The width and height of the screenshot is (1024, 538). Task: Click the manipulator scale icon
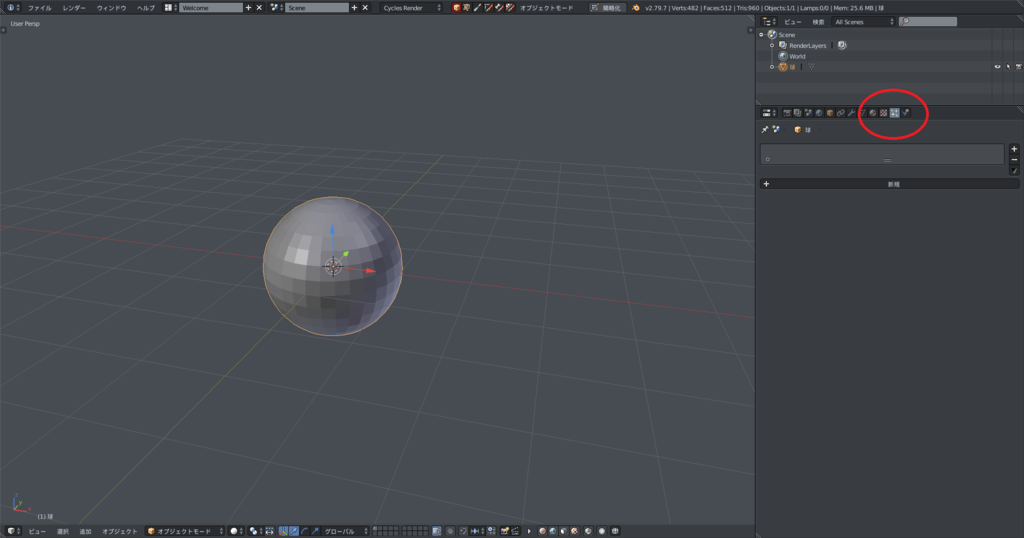[x=314, y=531]
